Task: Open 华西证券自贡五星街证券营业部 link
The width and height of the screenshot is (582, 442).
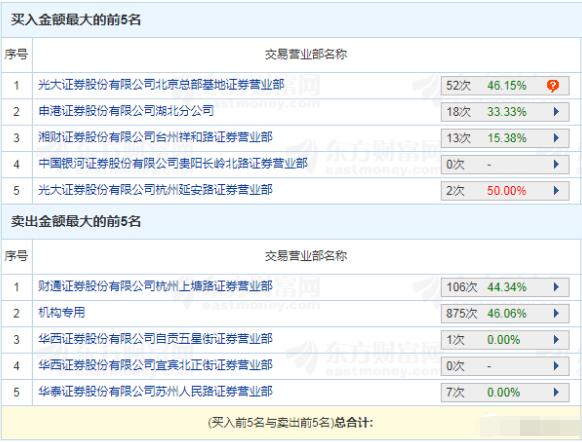Action: tap(155, 339)
